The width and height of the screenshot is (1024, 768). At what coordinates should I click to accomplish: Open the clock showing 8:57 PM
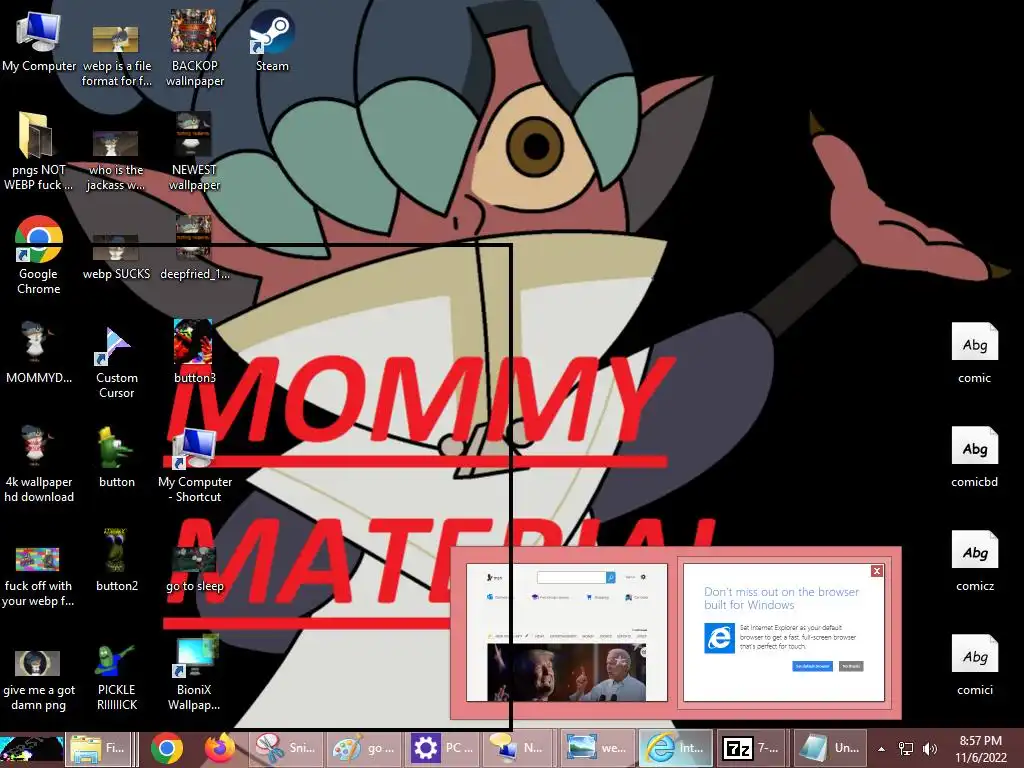coord(981,749)
